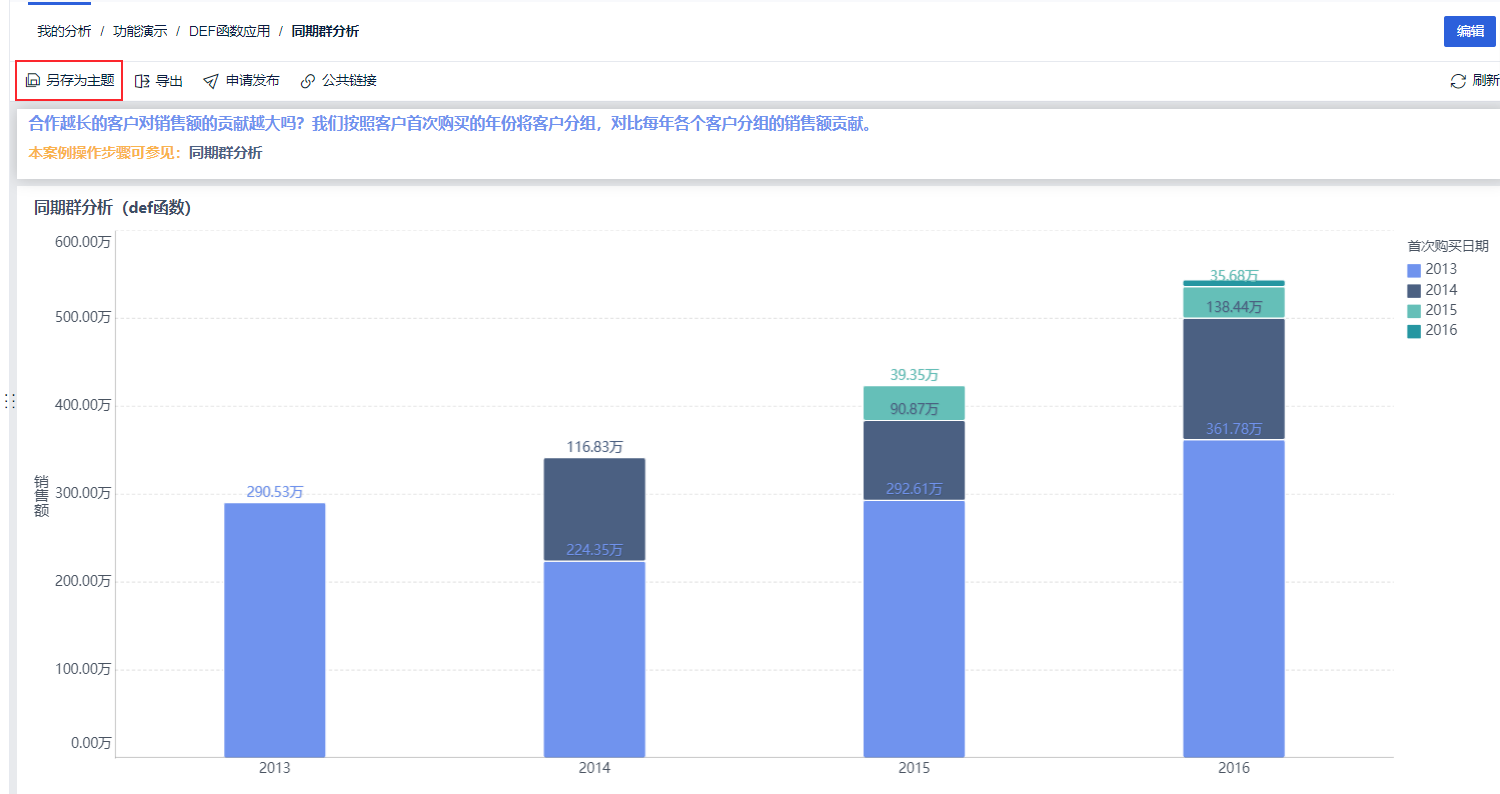The height and width of the screenshot is (794, 1500).
Task: Open 我的分析 breadcrumb
Action: (x=64, y=31)
